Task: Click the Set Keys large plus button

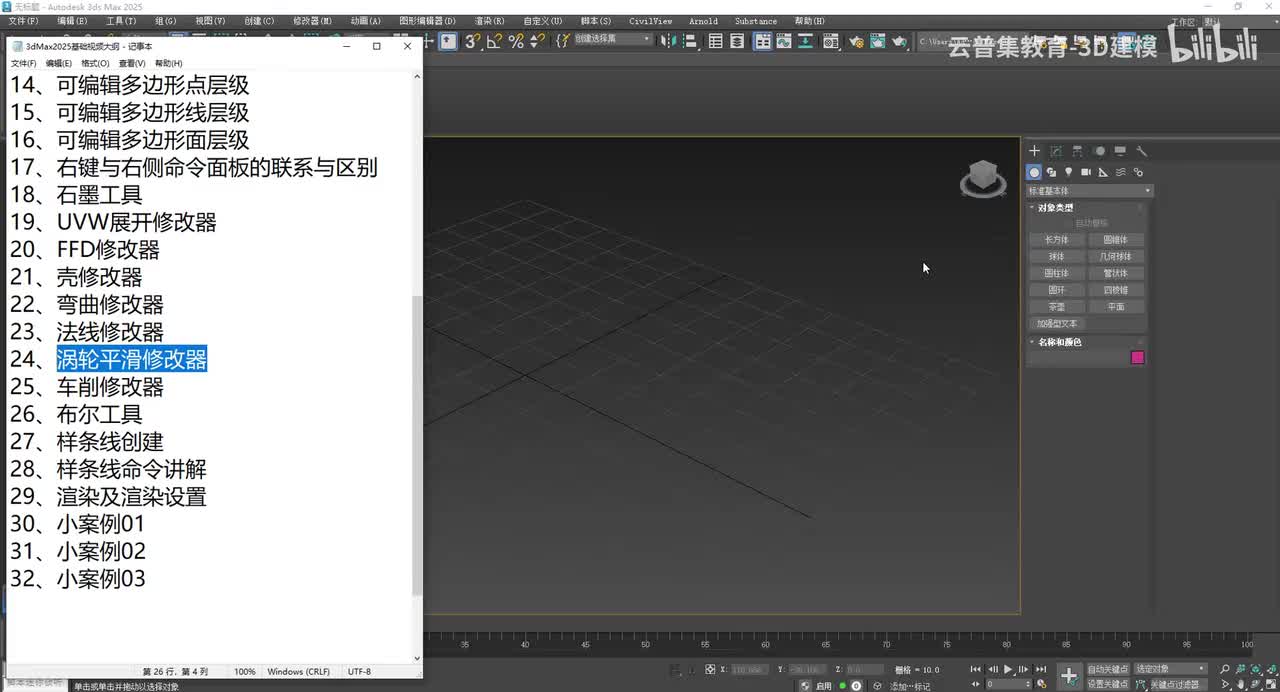Action: [1069, 676]
